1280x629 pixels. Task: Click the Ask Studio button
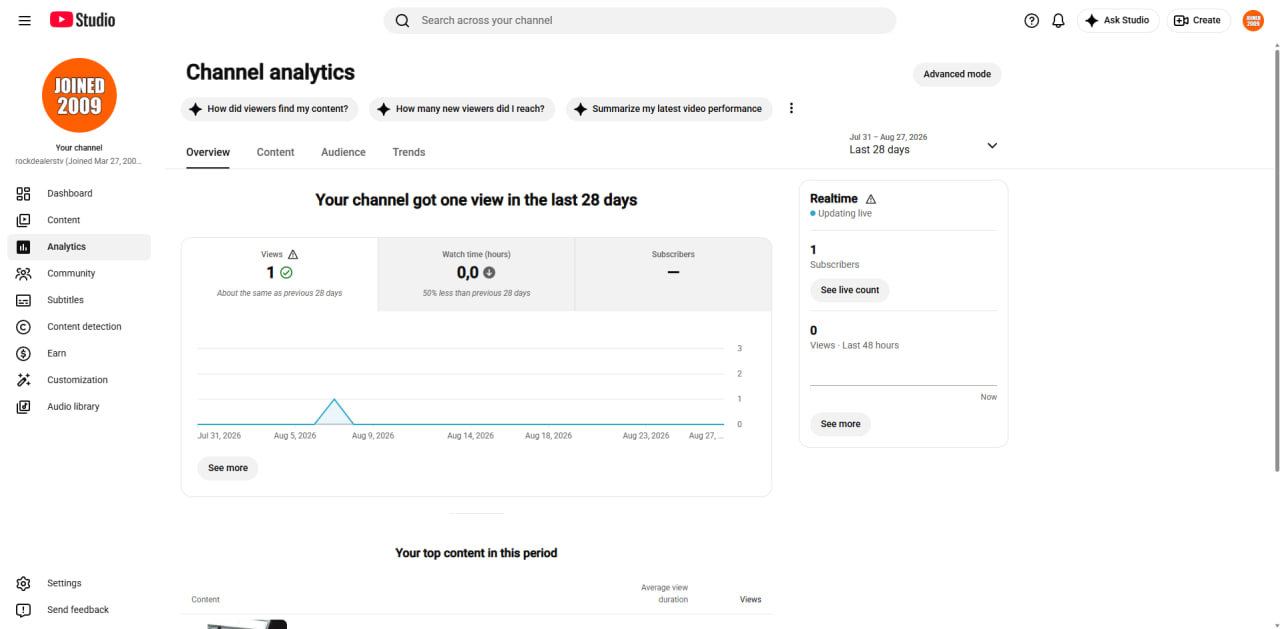pos(1118,20)
